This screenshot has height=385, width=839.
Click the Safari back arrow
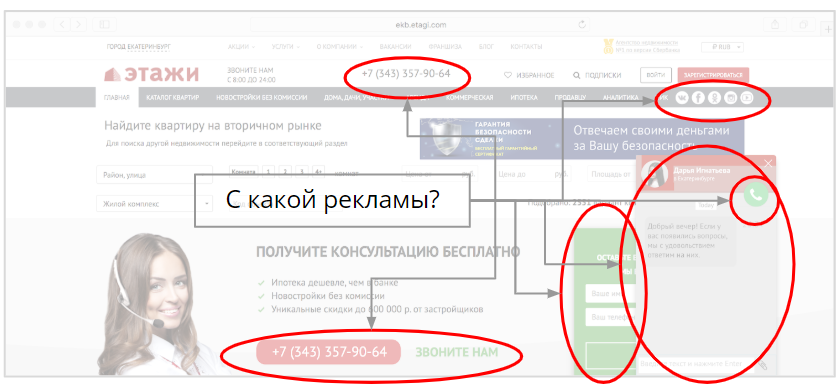click(x=62, y=24)
